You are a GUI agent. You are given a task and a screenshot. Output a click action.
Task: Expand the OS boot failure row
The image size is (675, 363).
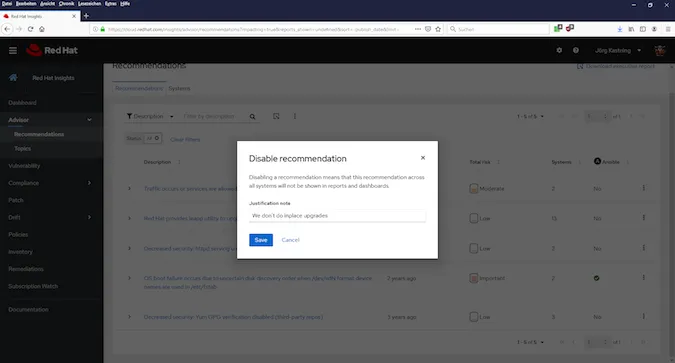[x=129, y=278]
